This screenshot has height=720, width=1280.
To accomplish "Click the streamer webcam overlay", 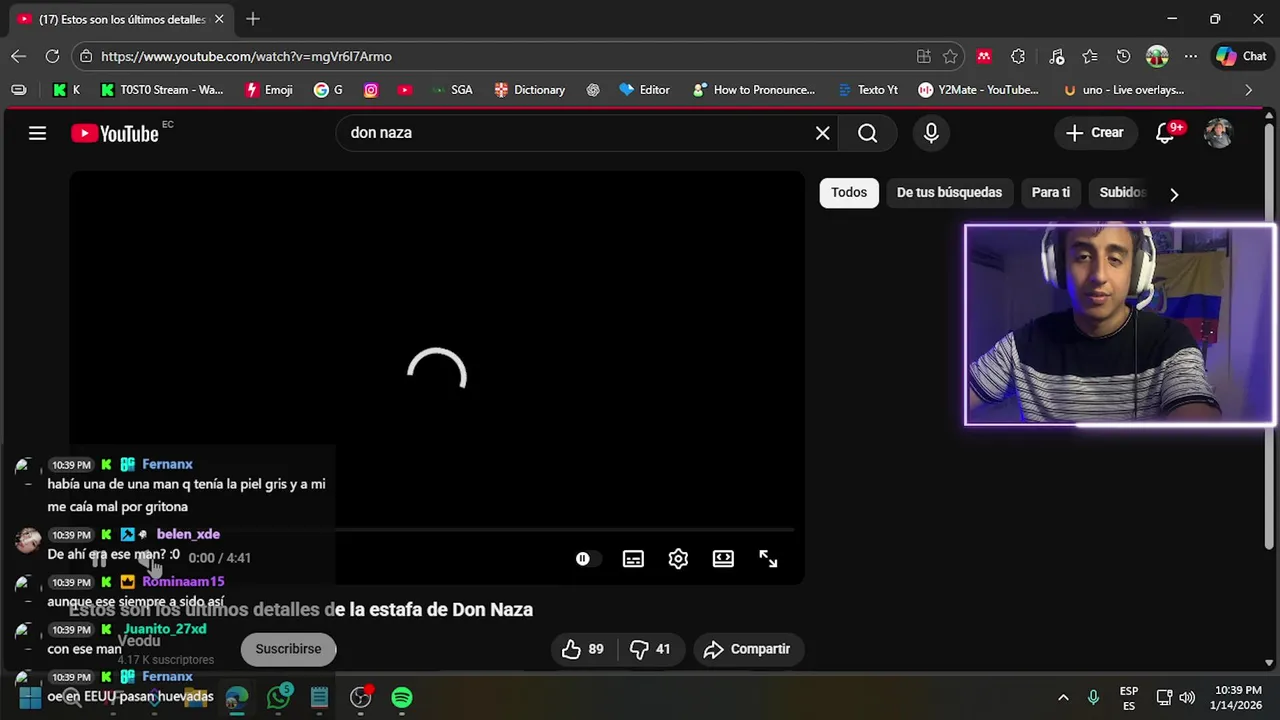I will 1120,325.
